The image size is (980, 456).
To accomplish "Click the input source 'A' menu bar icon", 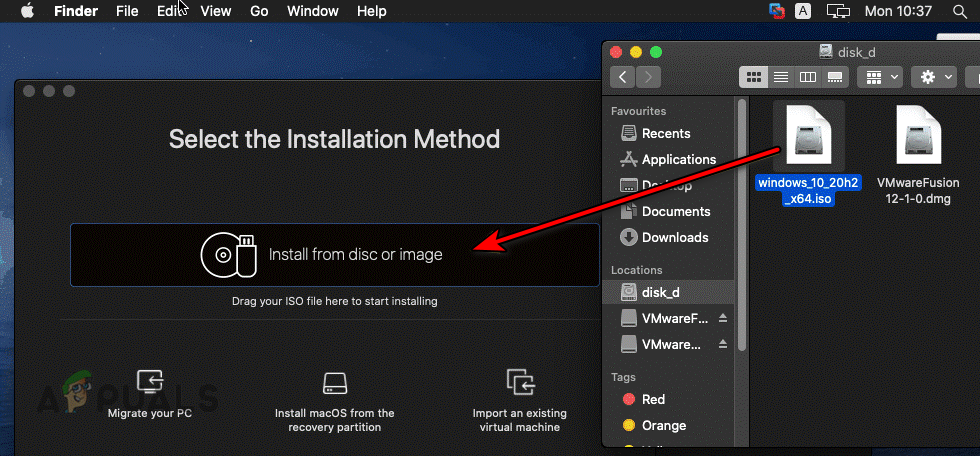I will [x=803, y=11].
